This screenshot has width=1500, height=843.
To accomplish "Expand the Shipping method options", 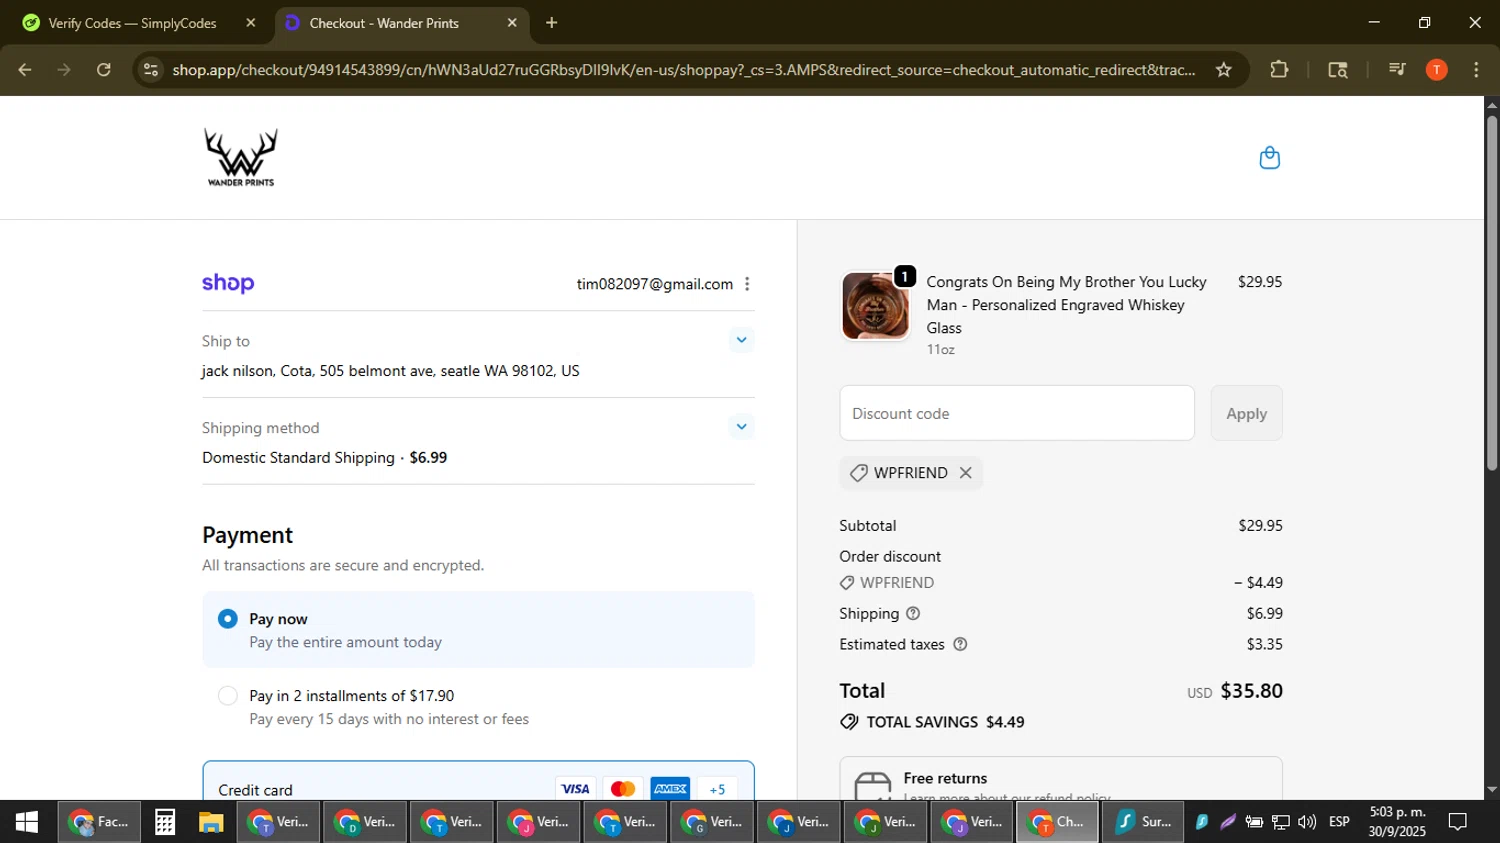I will coord(741,427).
